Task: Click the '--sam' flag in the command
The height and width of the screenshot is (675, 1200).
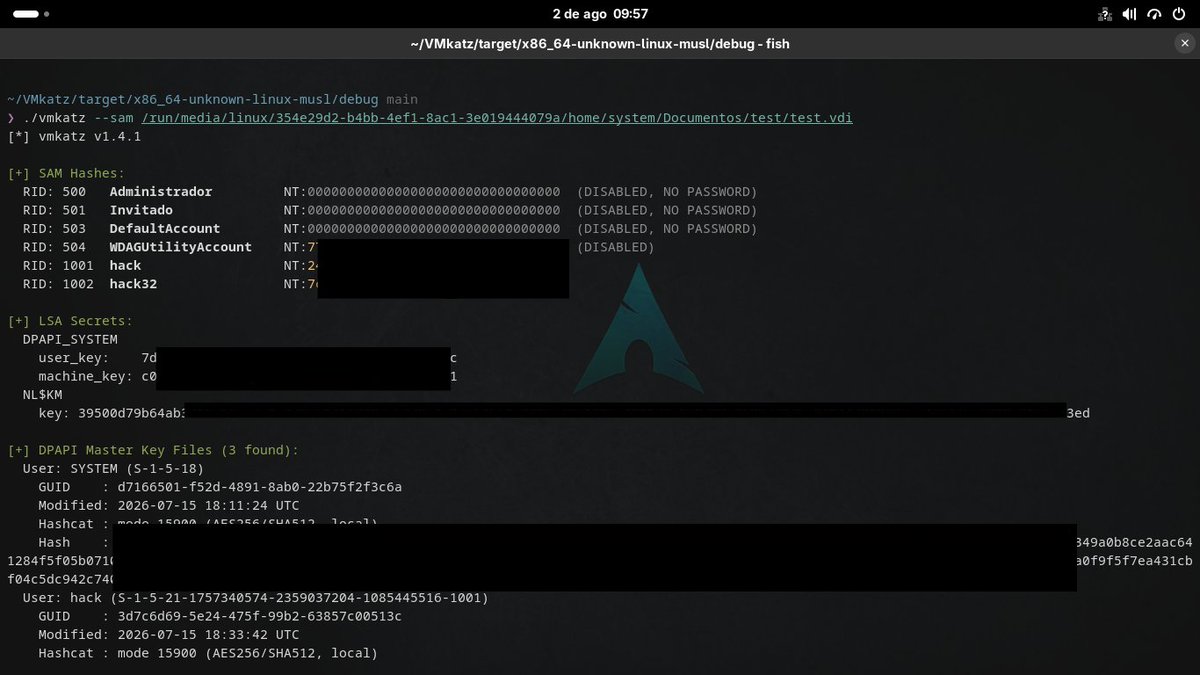Action: [114, 118]
